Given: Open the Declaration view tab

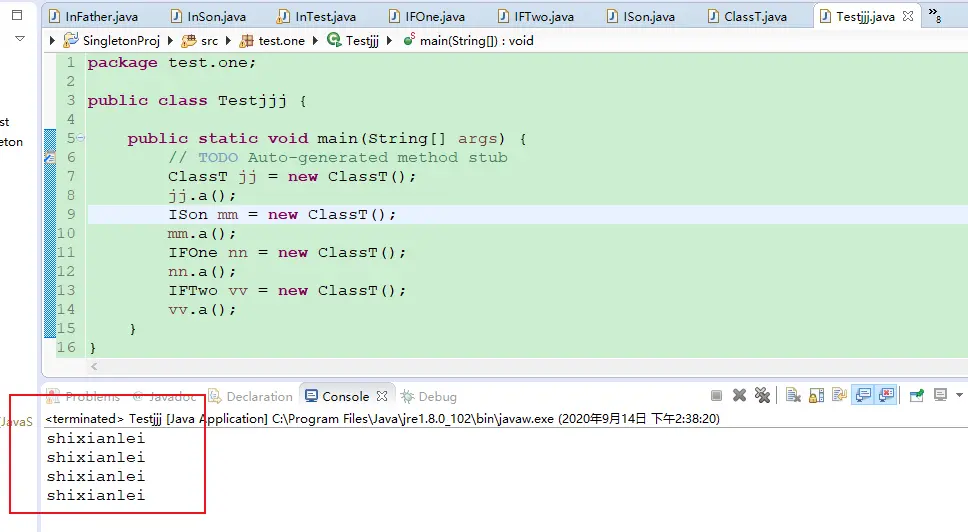Looking at the screenshot, I should coord(259,397).
